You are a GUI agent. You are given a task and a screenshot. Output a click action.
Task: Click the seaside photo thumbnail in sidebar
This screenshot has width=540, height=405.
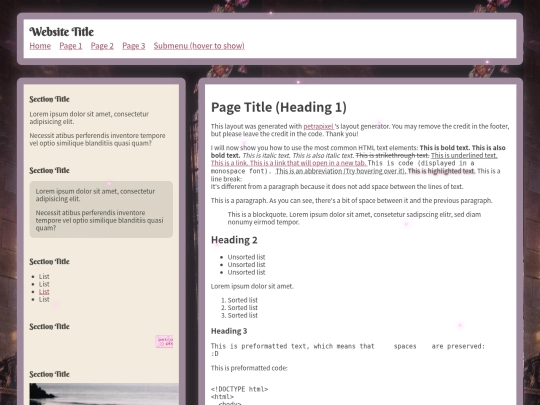click(x=104, y=394)
